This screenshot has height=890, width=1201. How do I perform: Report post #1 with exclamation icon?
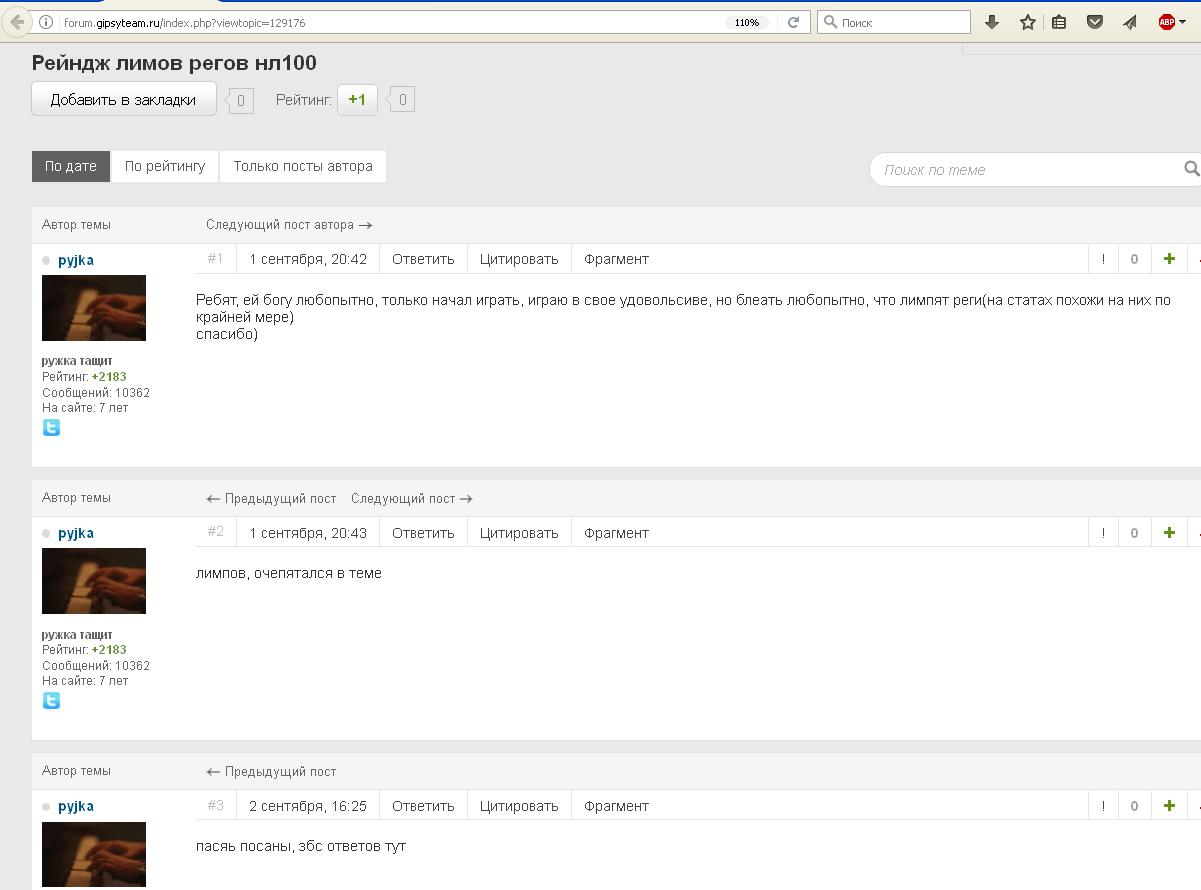click(x=1103, y=259)
